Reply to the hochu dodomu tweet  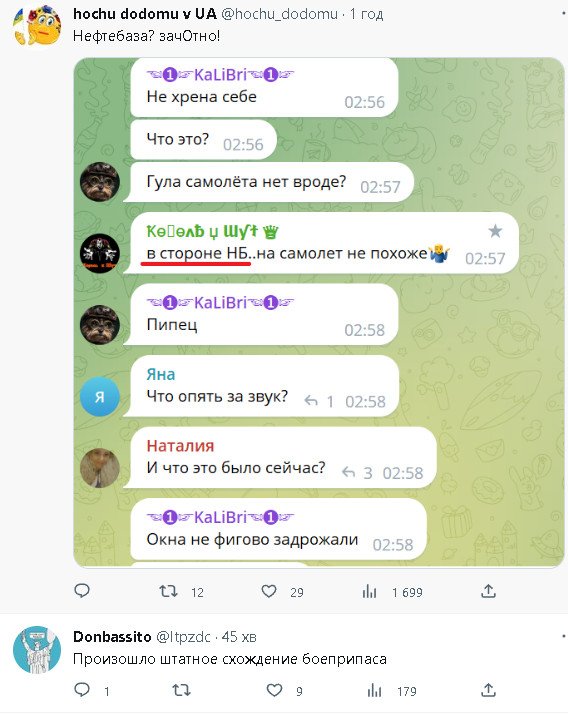click(x=82, y=591)
